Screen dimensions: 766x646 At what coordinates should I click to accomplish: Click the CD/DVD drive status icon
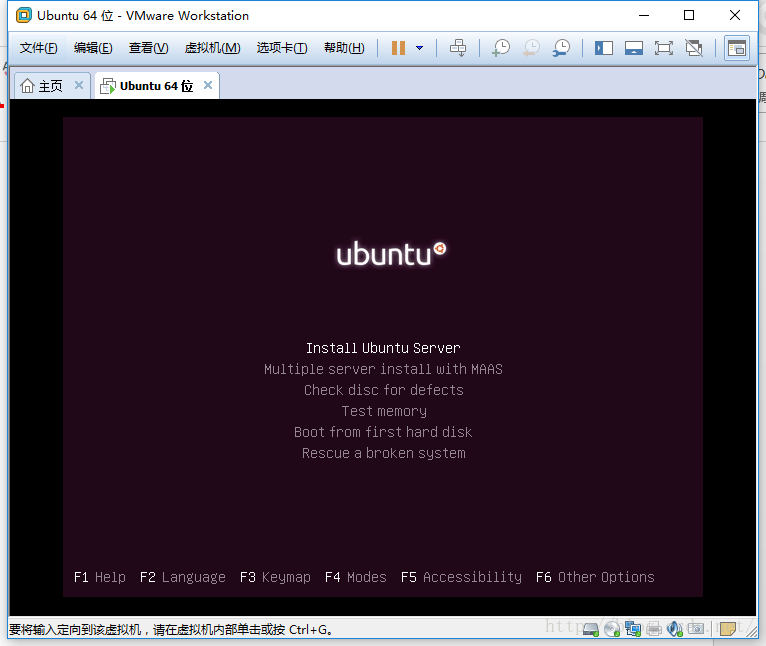[x=612, y=629]
